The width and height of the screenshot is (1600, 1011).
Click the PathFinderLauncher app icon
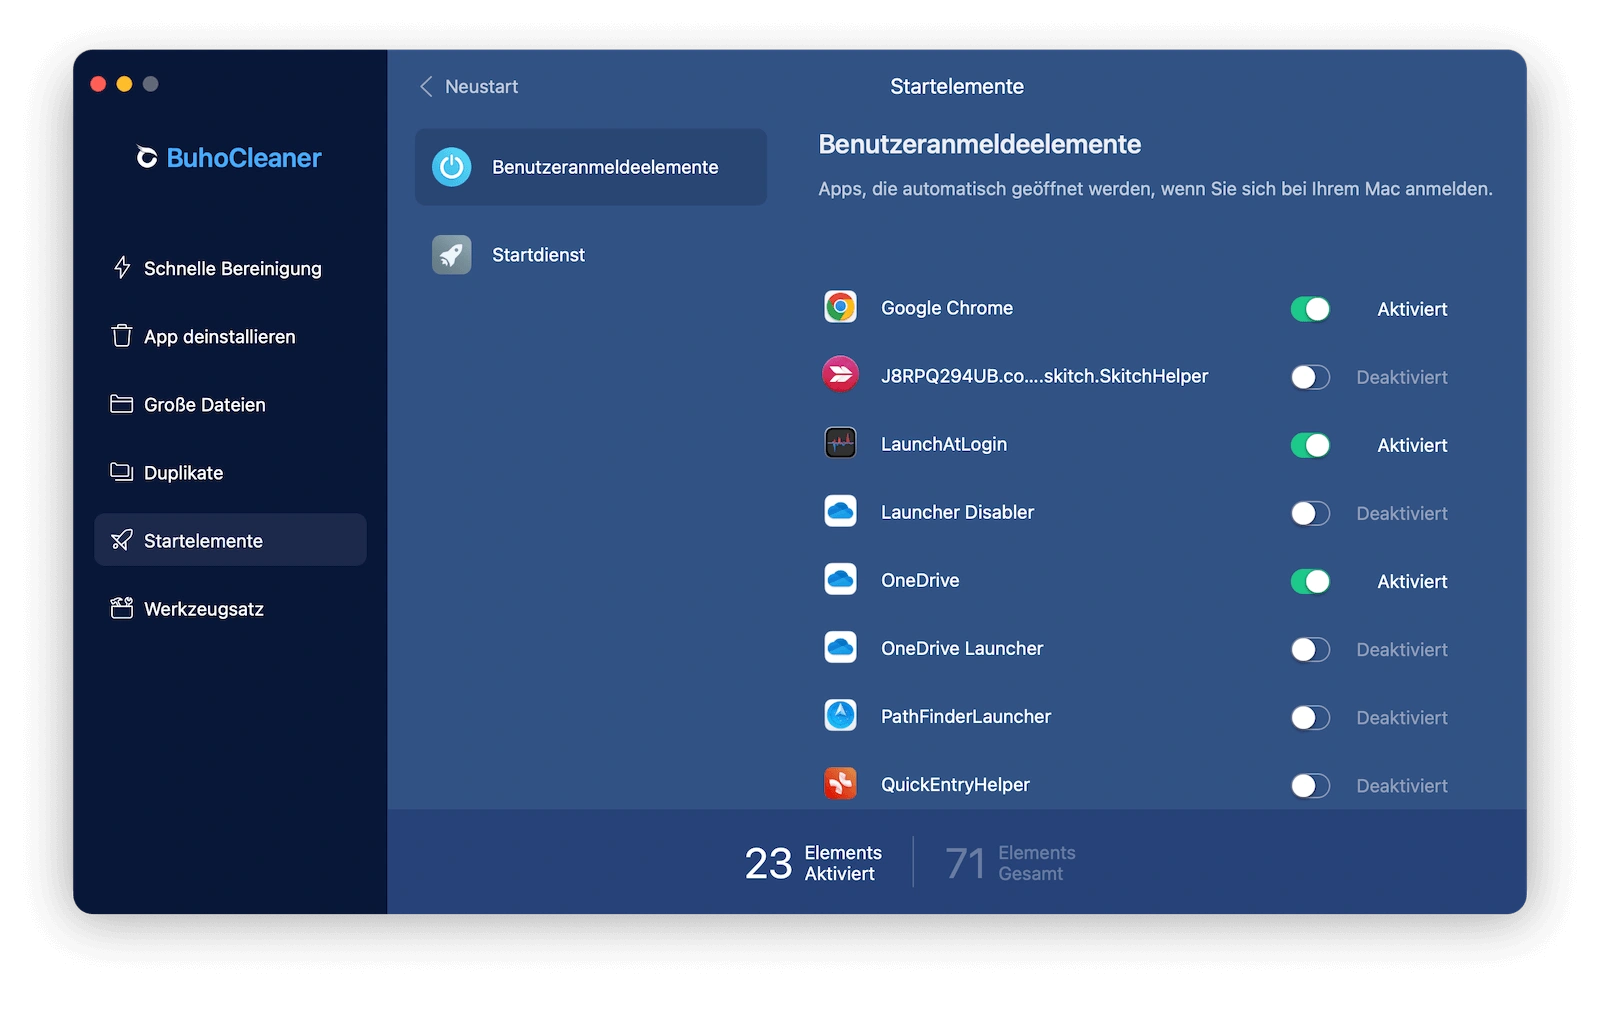pyautogui.click(x=841, y=715)
